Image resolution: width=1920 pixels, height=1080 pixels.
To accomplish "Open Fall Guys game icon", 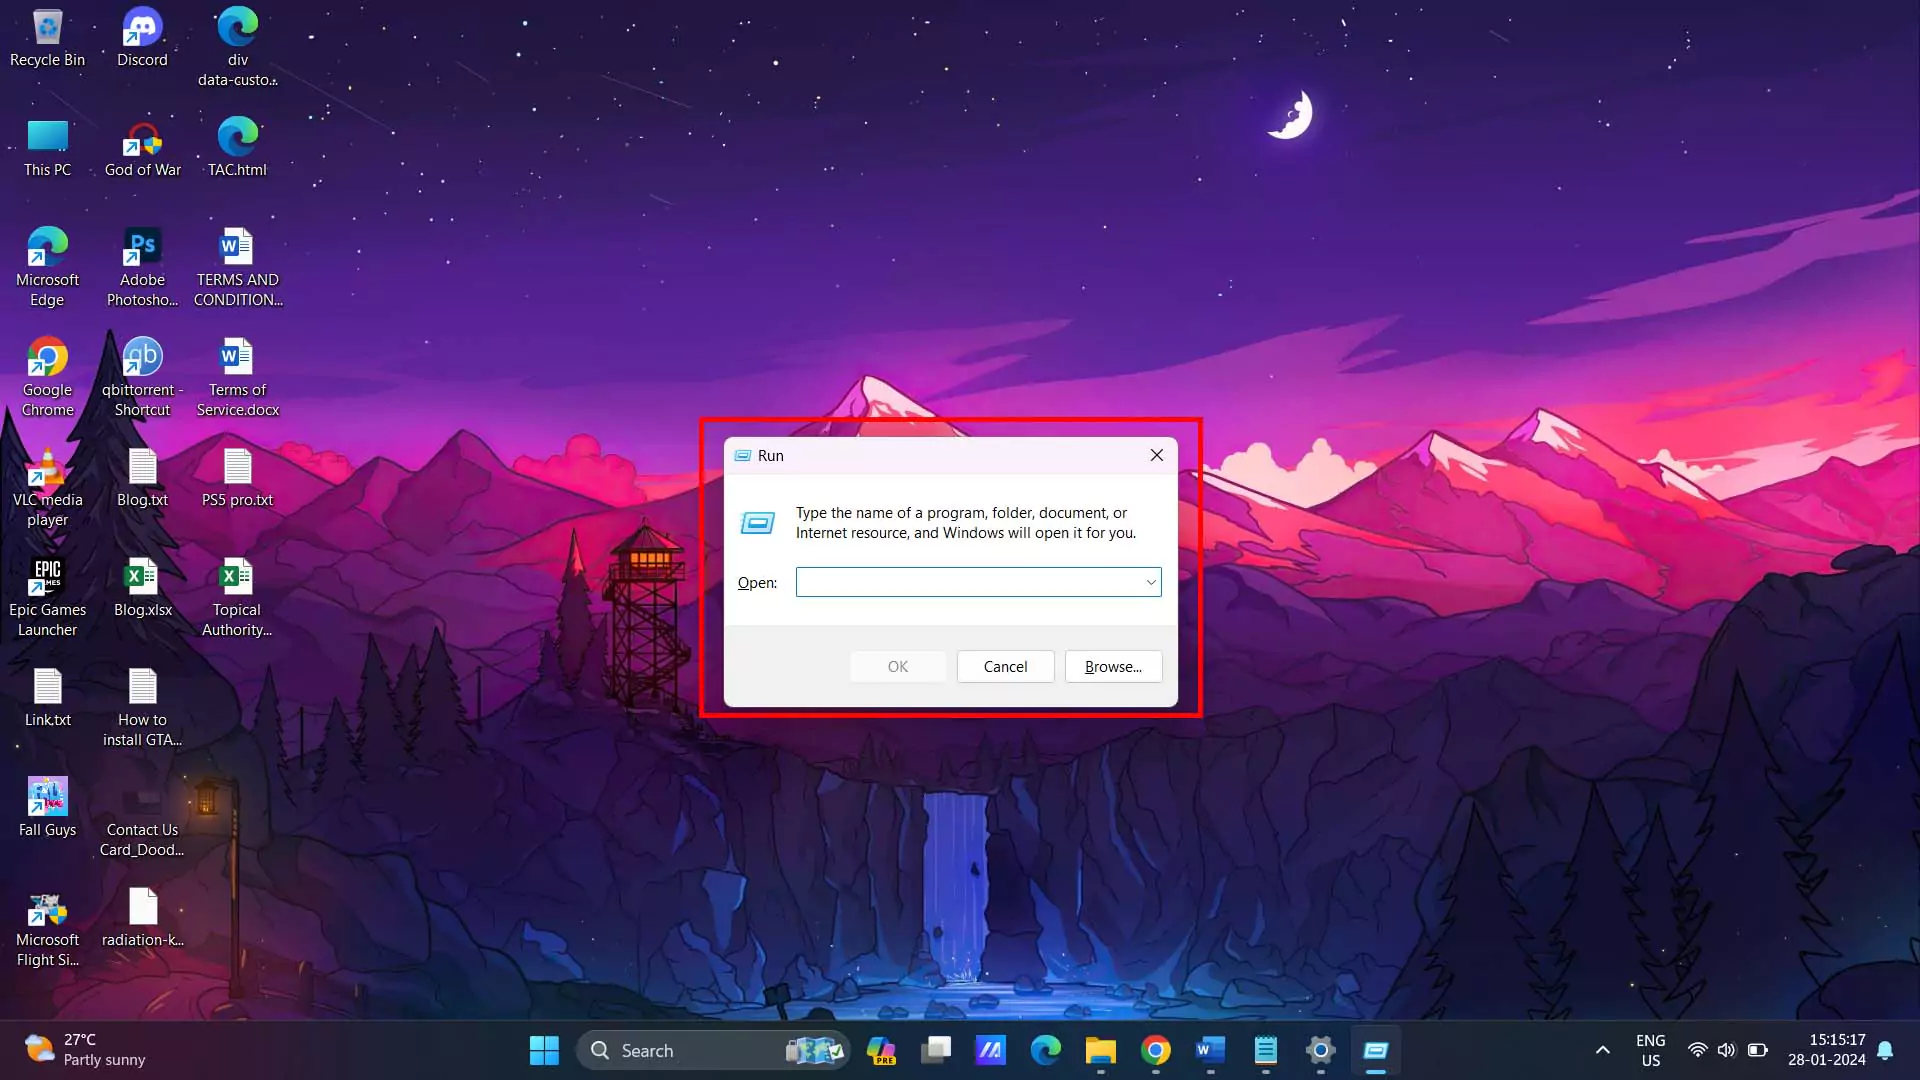I will (x=46, y=798).
